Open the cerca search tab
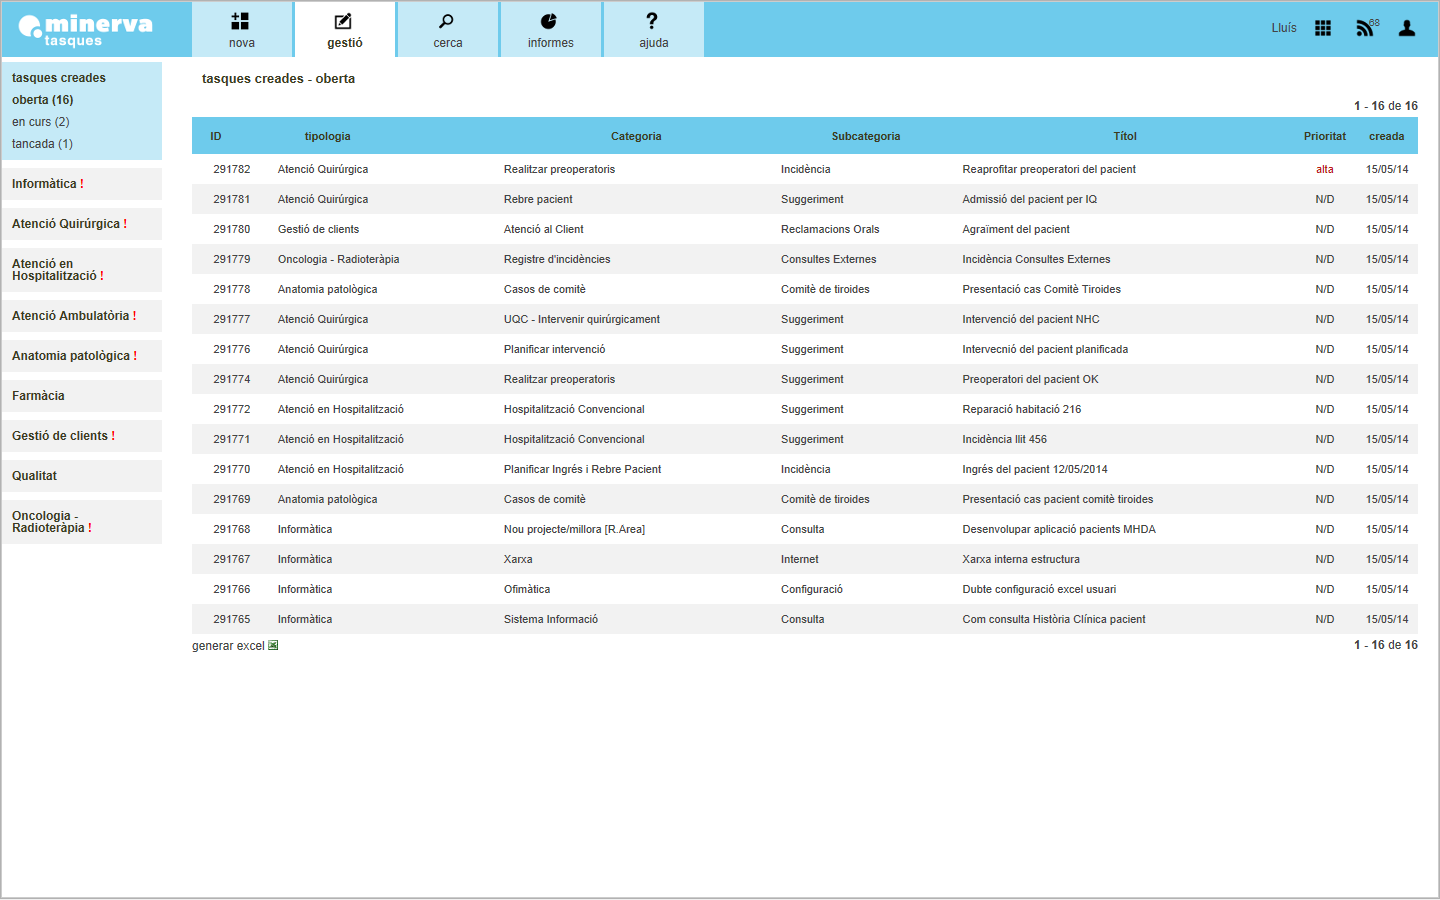Image resolution: width=1440 pixels, height=900 pixels. [448, 30]
